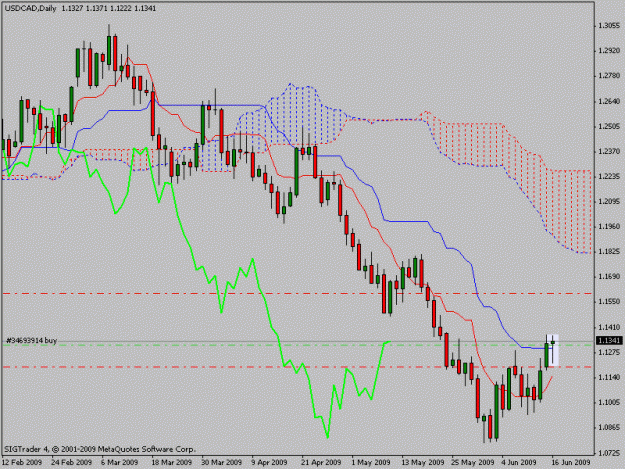The width and height of the screenshot is (625, 469).
Task: Click the 1 May 2009 date label
Action: (x=371, y=462)
